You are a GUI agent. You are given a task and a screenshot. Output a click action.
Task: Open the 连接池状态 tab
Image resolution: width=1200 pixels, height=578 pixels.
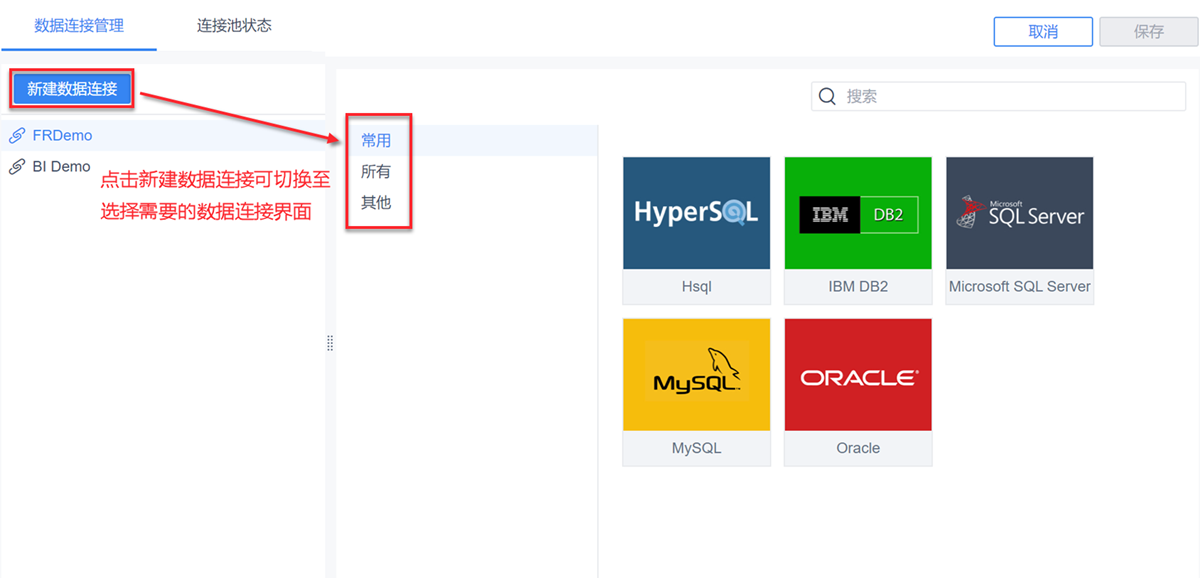point(234,26)
